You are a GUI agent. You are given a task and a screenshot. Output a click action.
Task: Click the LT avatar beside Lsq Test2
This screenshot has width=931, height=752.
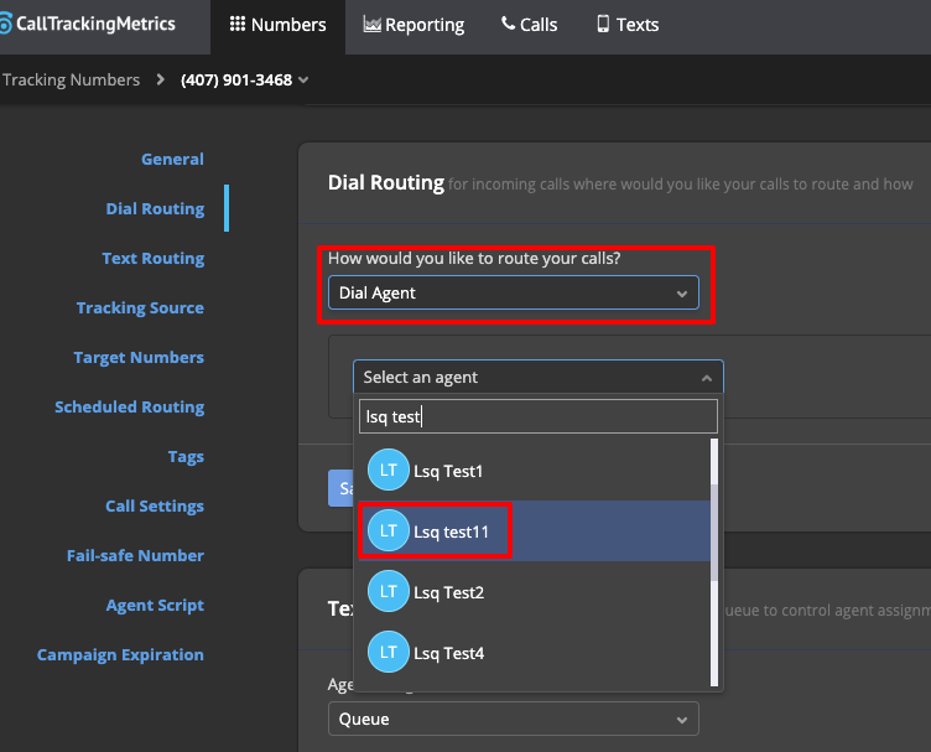click(388, 592)
